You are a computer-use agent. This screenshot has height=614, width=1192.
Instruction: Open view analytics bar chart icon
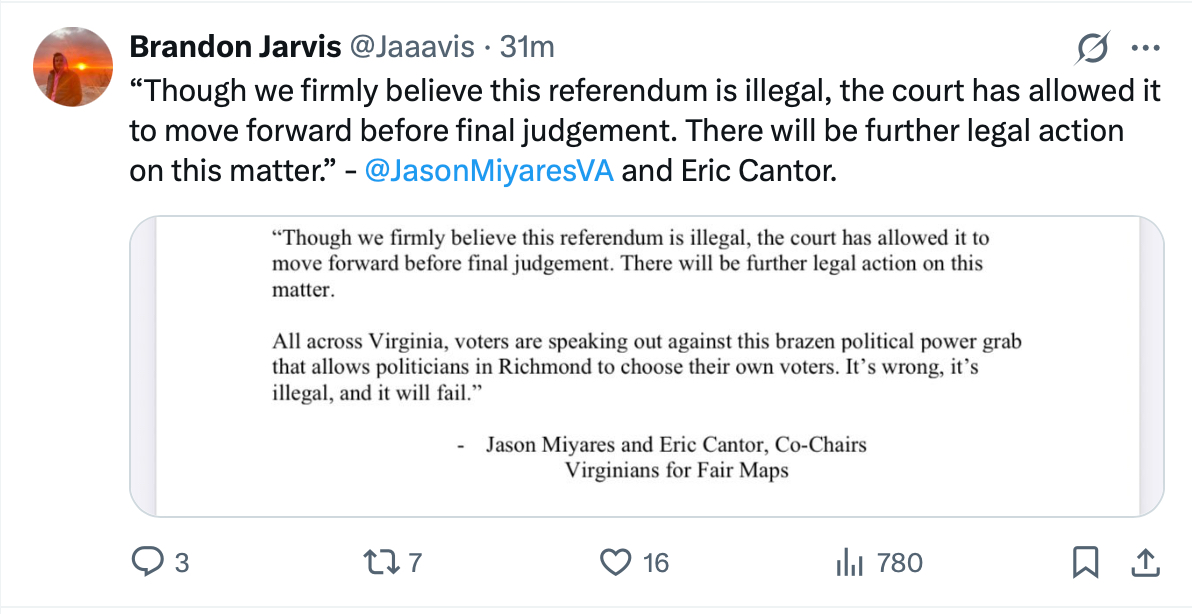tap(848, 563)
